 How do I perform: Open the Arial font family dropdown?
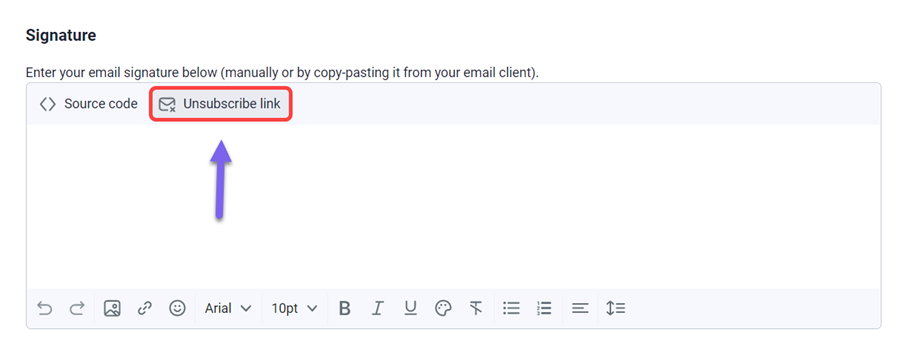(x=228, y=308)
